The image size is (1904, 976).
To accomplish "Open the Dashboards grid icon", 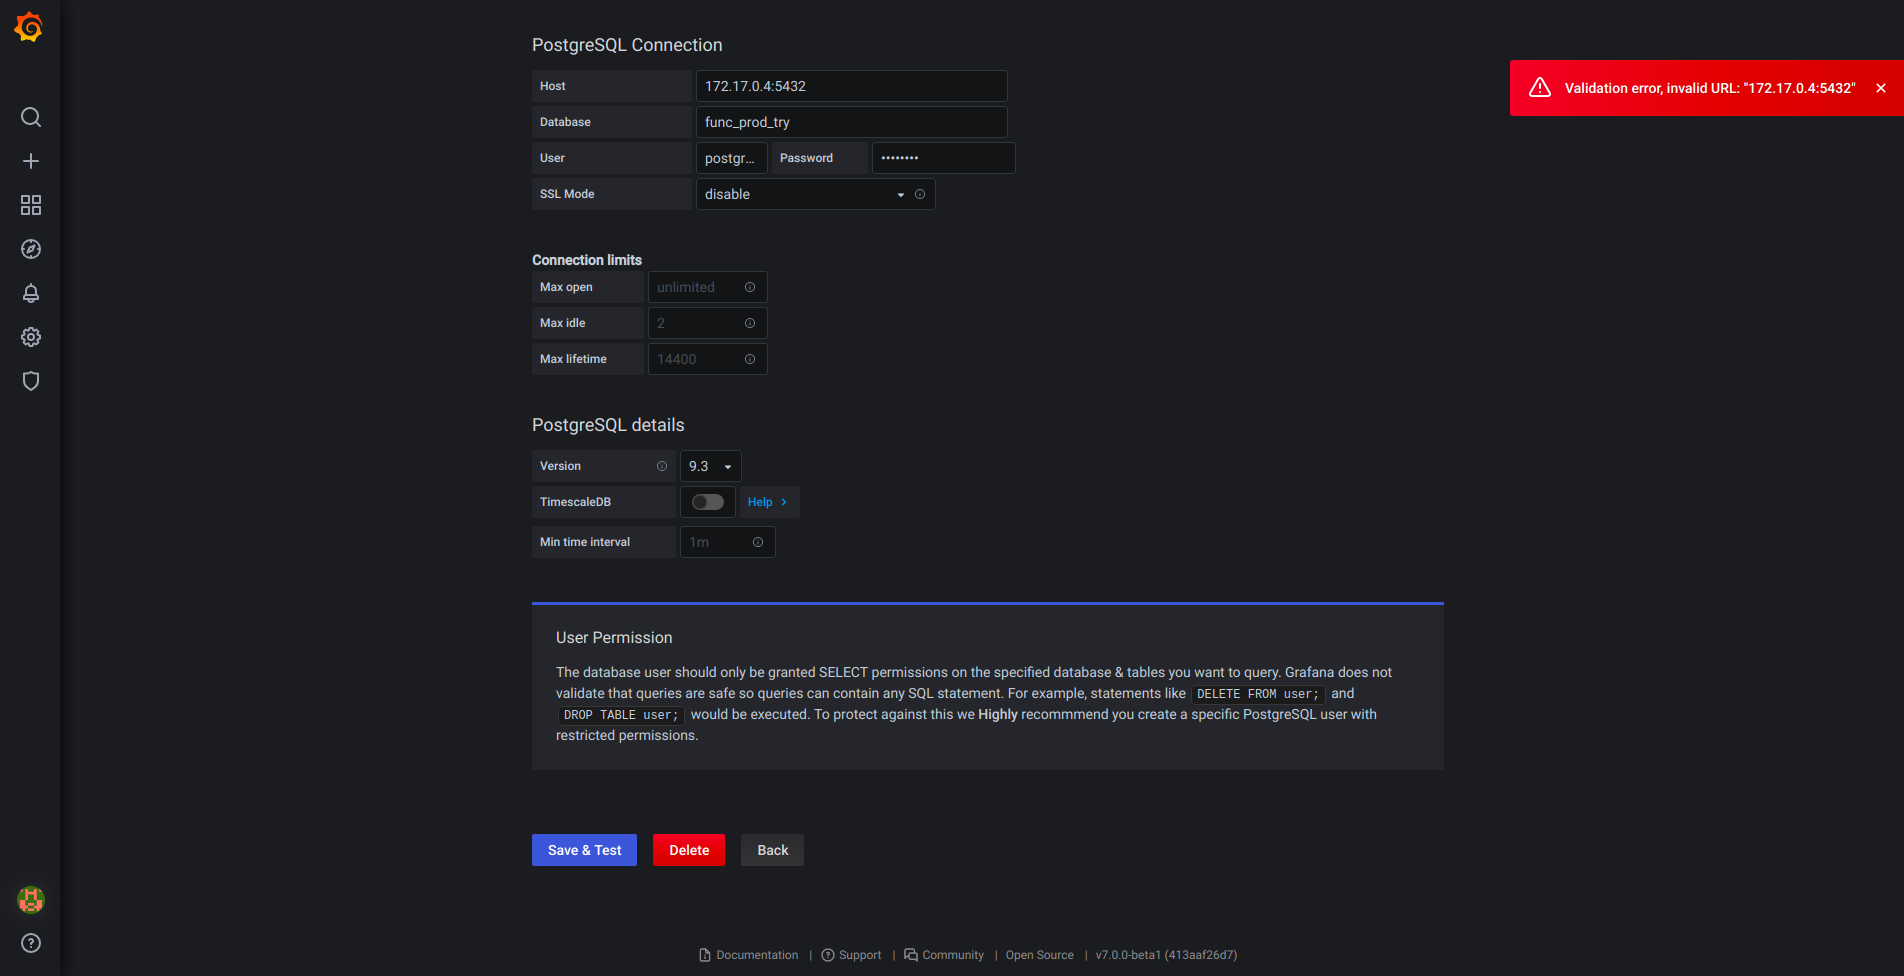I will click(x=31, y=205).
